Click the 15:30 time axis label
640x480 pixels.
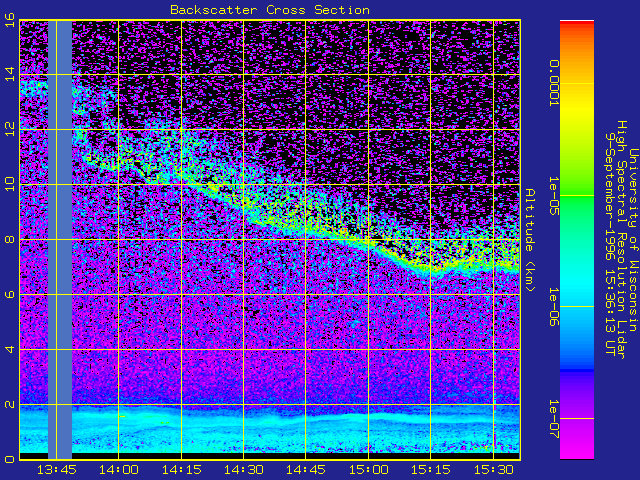point(493,470)
